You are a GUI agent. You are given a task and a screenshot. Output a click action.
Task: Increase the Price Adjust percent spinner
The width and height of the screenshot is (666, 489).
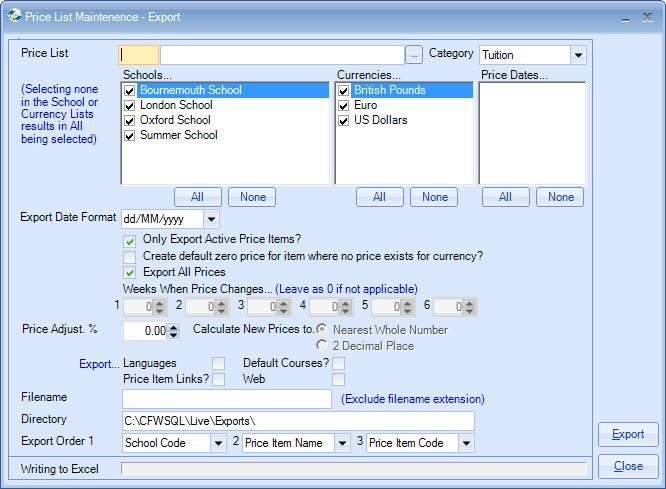point(173,326)
